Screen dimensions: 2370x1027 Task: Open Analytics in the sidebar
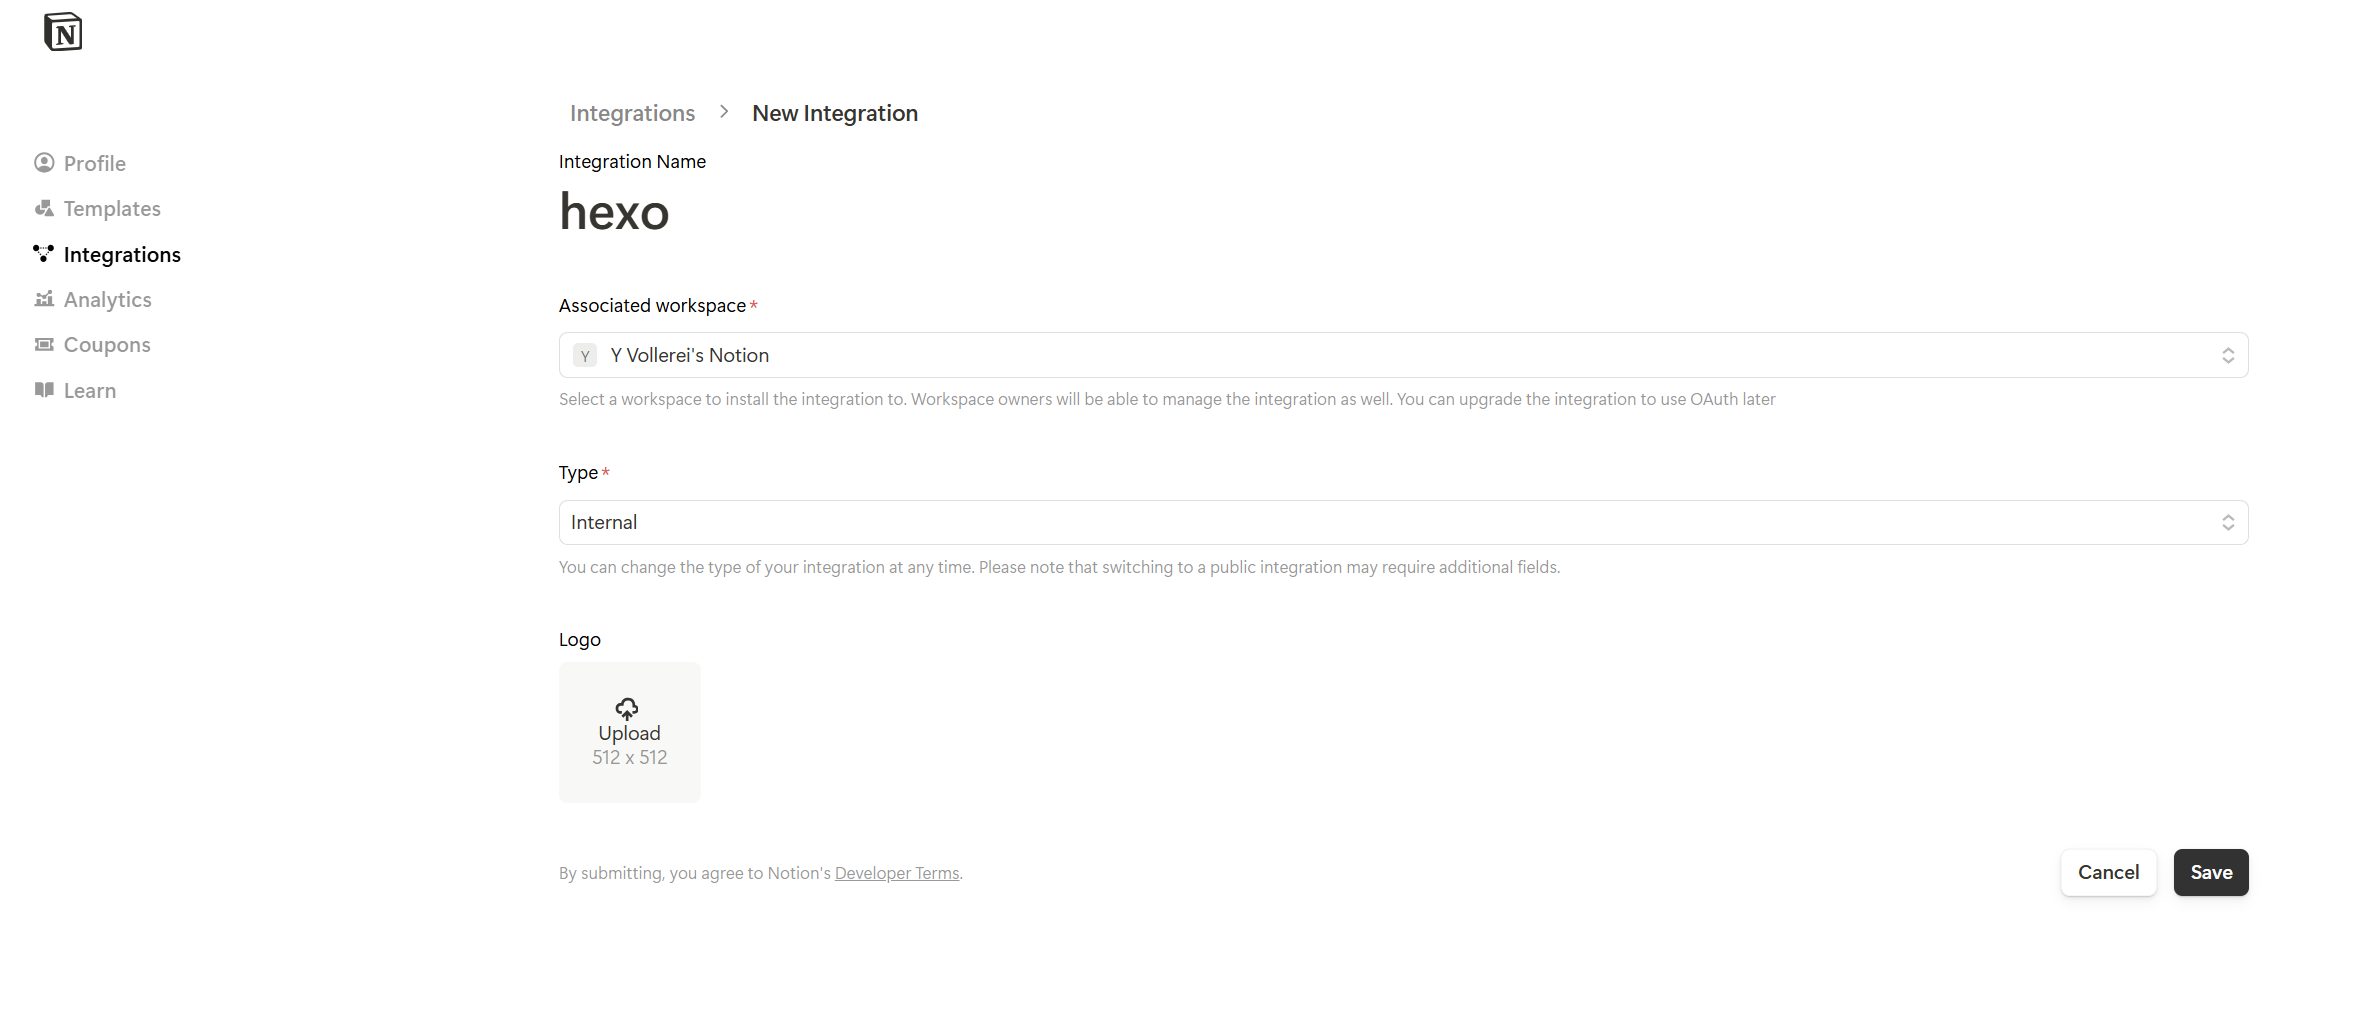[107, 300]
